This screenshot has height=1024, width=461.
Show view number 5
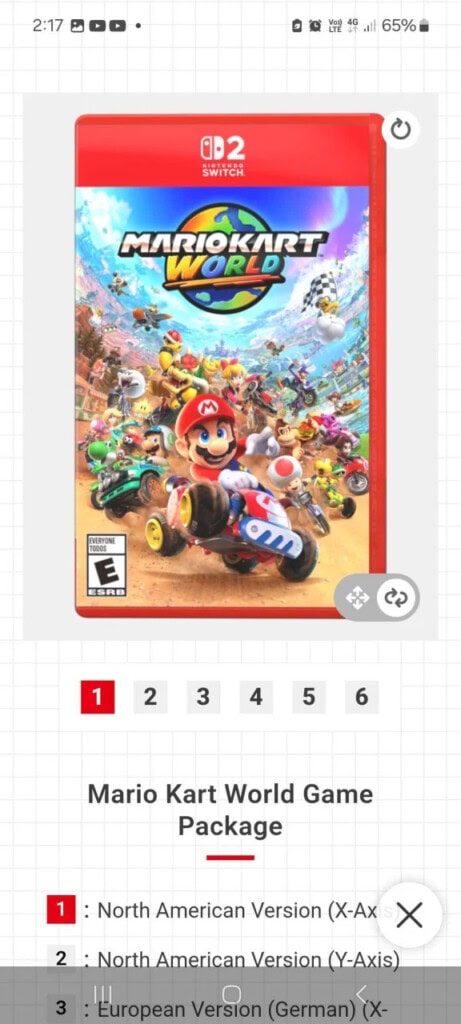click(309, 697)
